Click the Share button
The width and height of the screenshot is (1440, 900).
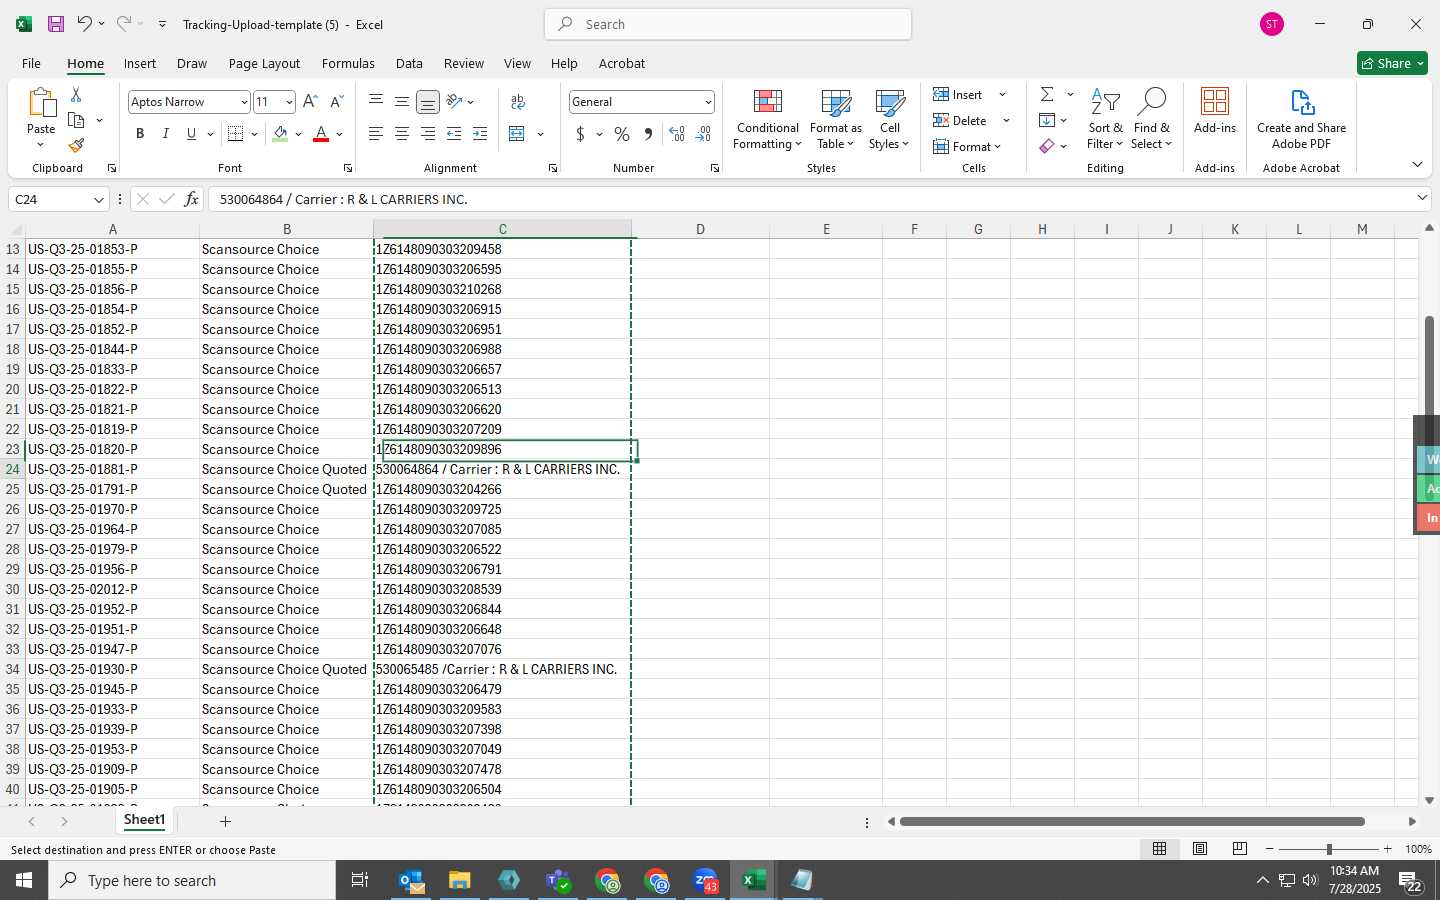coord(1392,63)
